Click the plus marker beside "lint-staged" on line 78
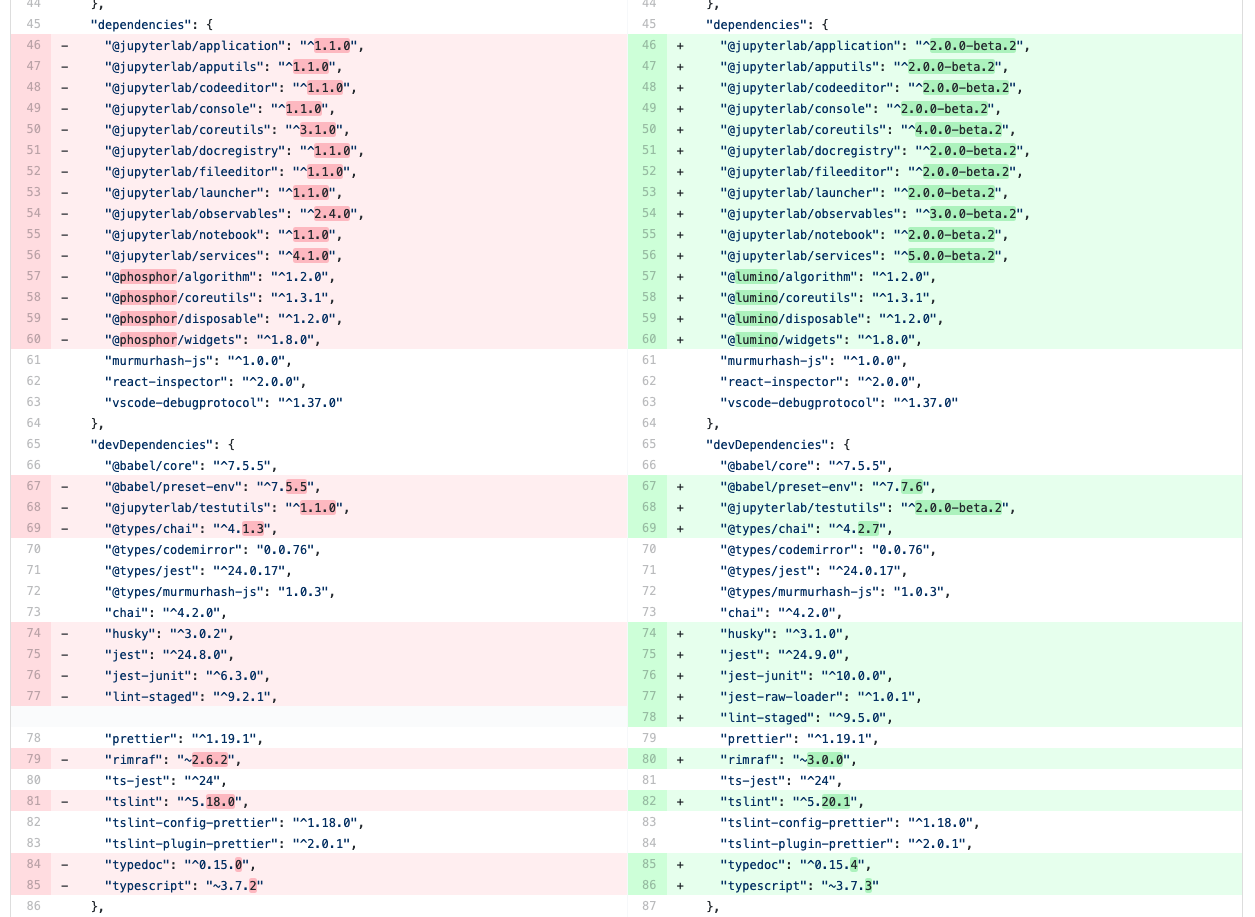Viewport: 1255px width, 917px height. (680, 717)
